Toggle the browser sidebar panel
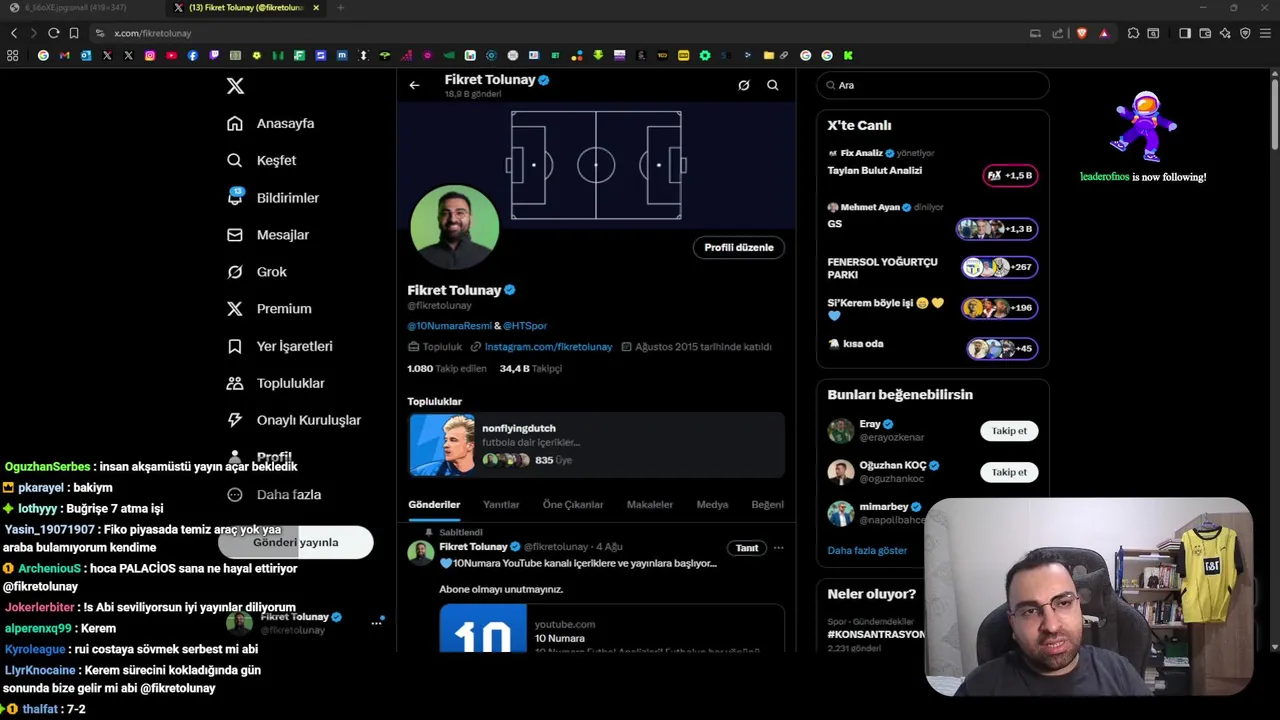1280x720 pixels. [x=1185, y=33]
